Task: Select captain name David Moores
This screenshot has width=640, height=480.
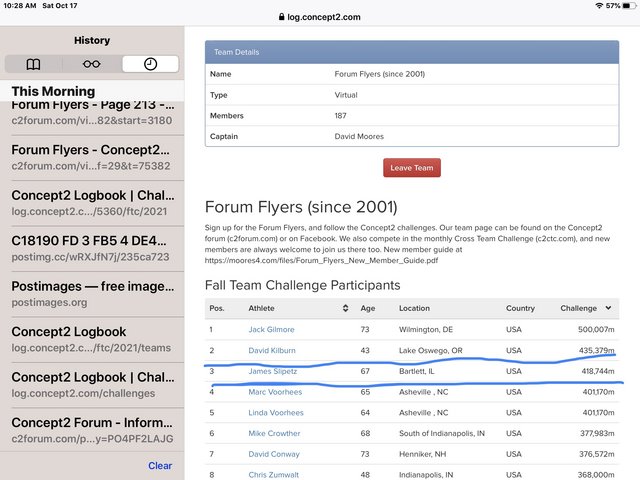Action: [359, 136]
